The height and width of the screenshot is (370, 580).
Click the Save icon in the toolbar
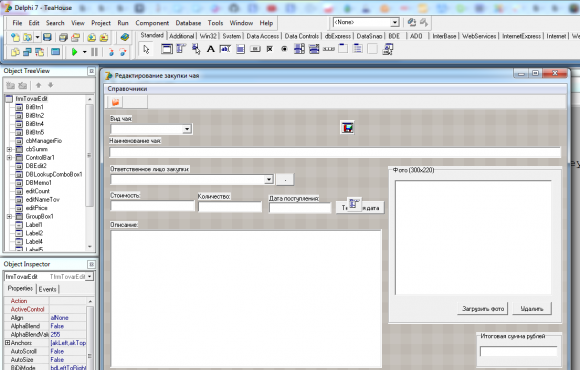tap(47, 37)
